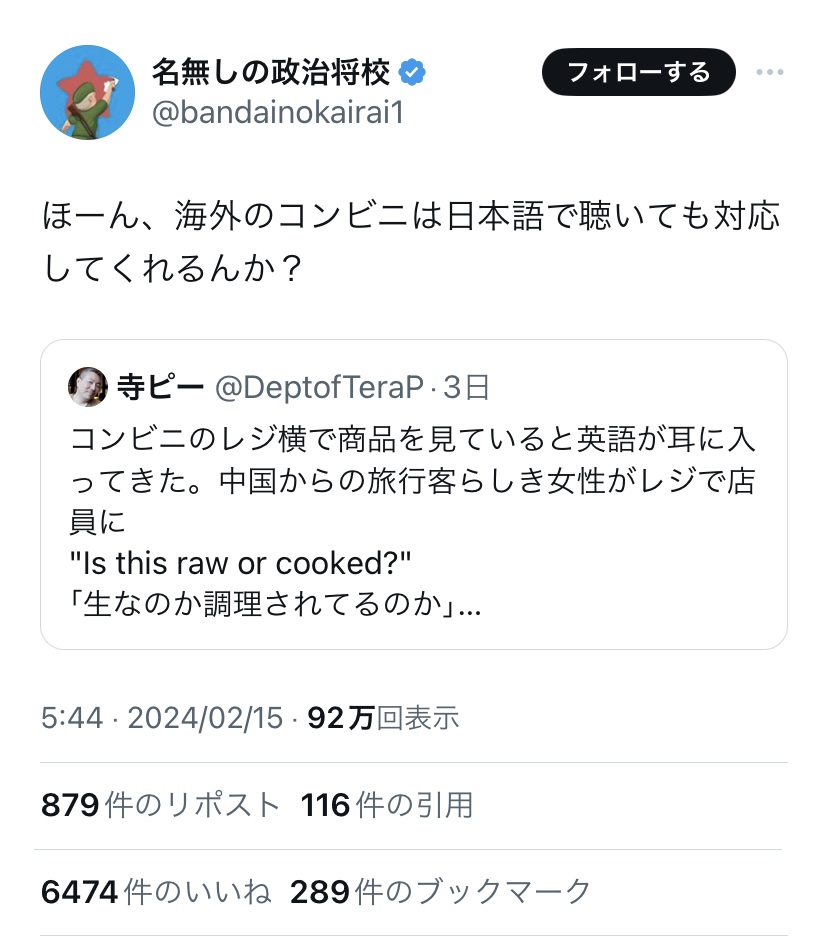Click the blue verified badge
The height and width of the screenshot is (937, 828).
413,72
